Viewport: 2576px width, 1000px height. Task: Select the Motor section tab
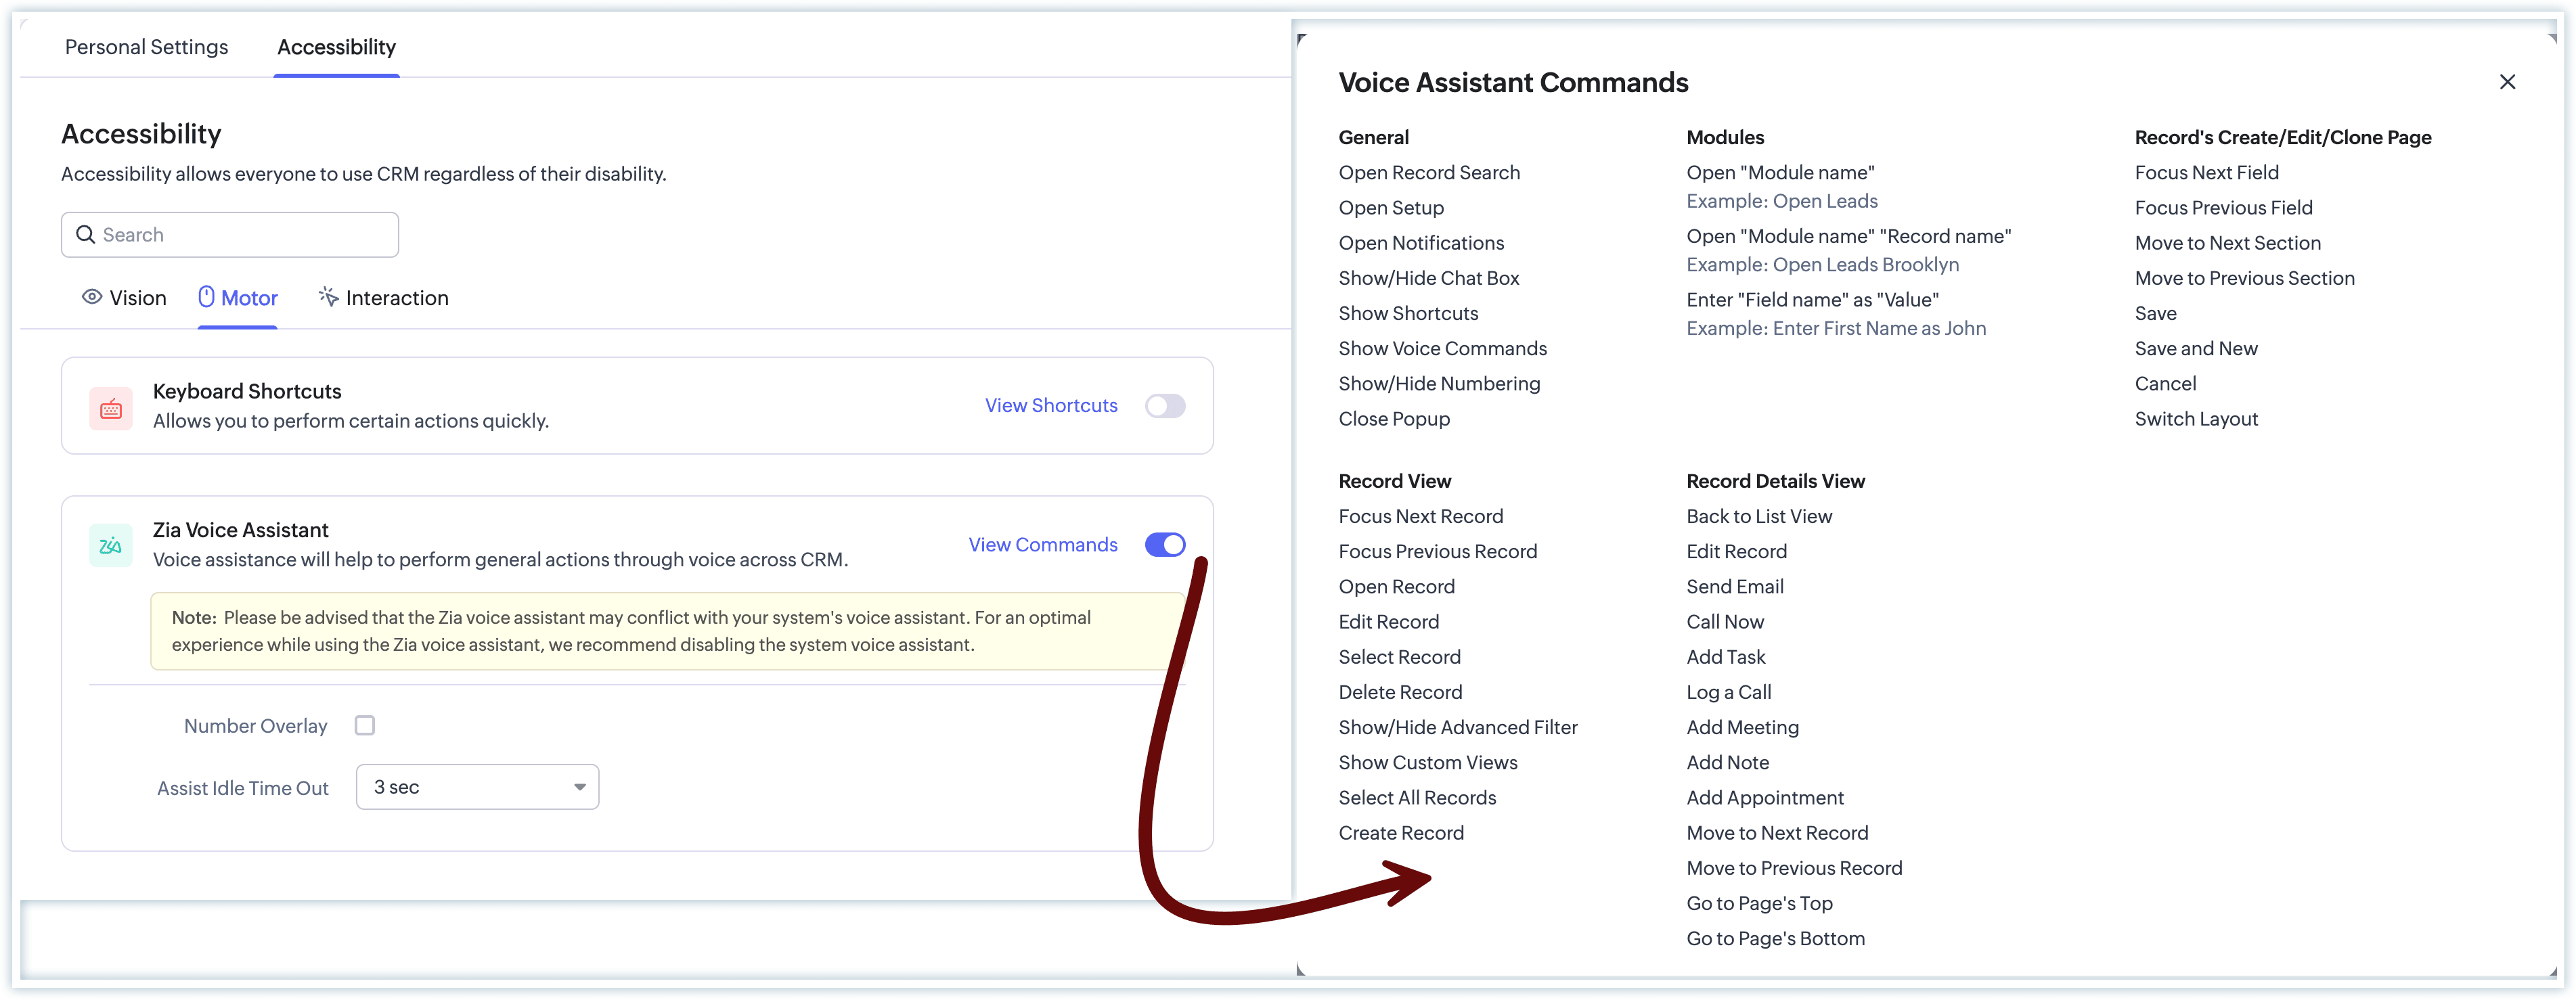point(249,298)
